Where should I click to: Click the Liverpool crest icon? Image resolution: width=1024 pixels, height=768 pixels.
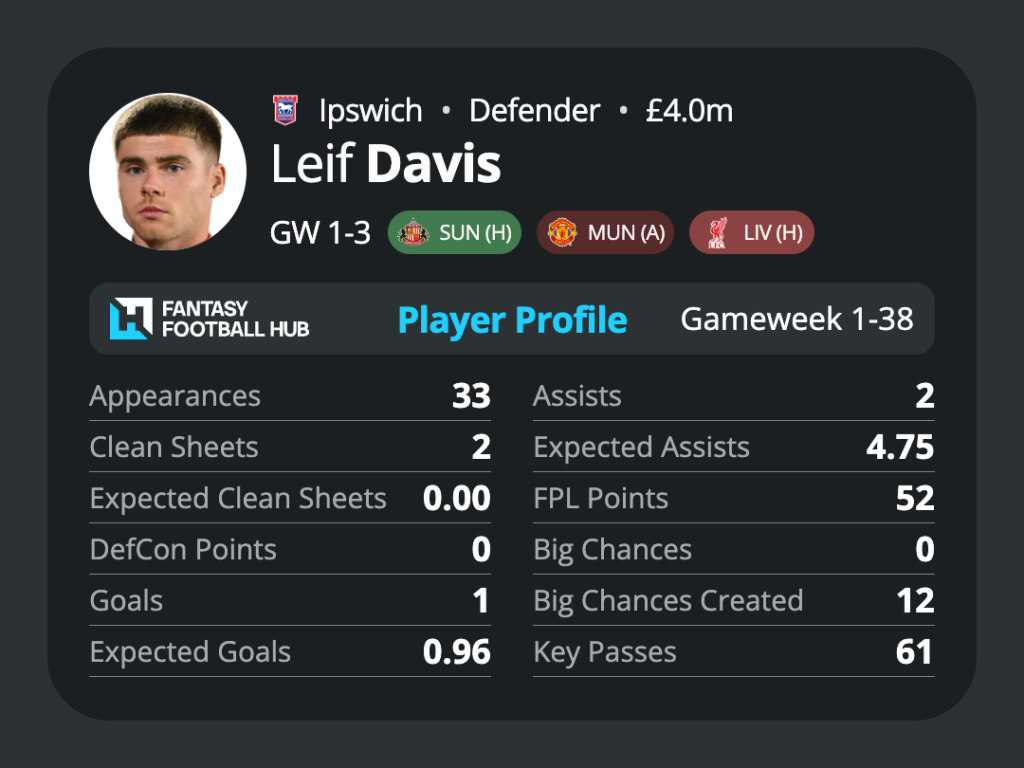(718, 232)
